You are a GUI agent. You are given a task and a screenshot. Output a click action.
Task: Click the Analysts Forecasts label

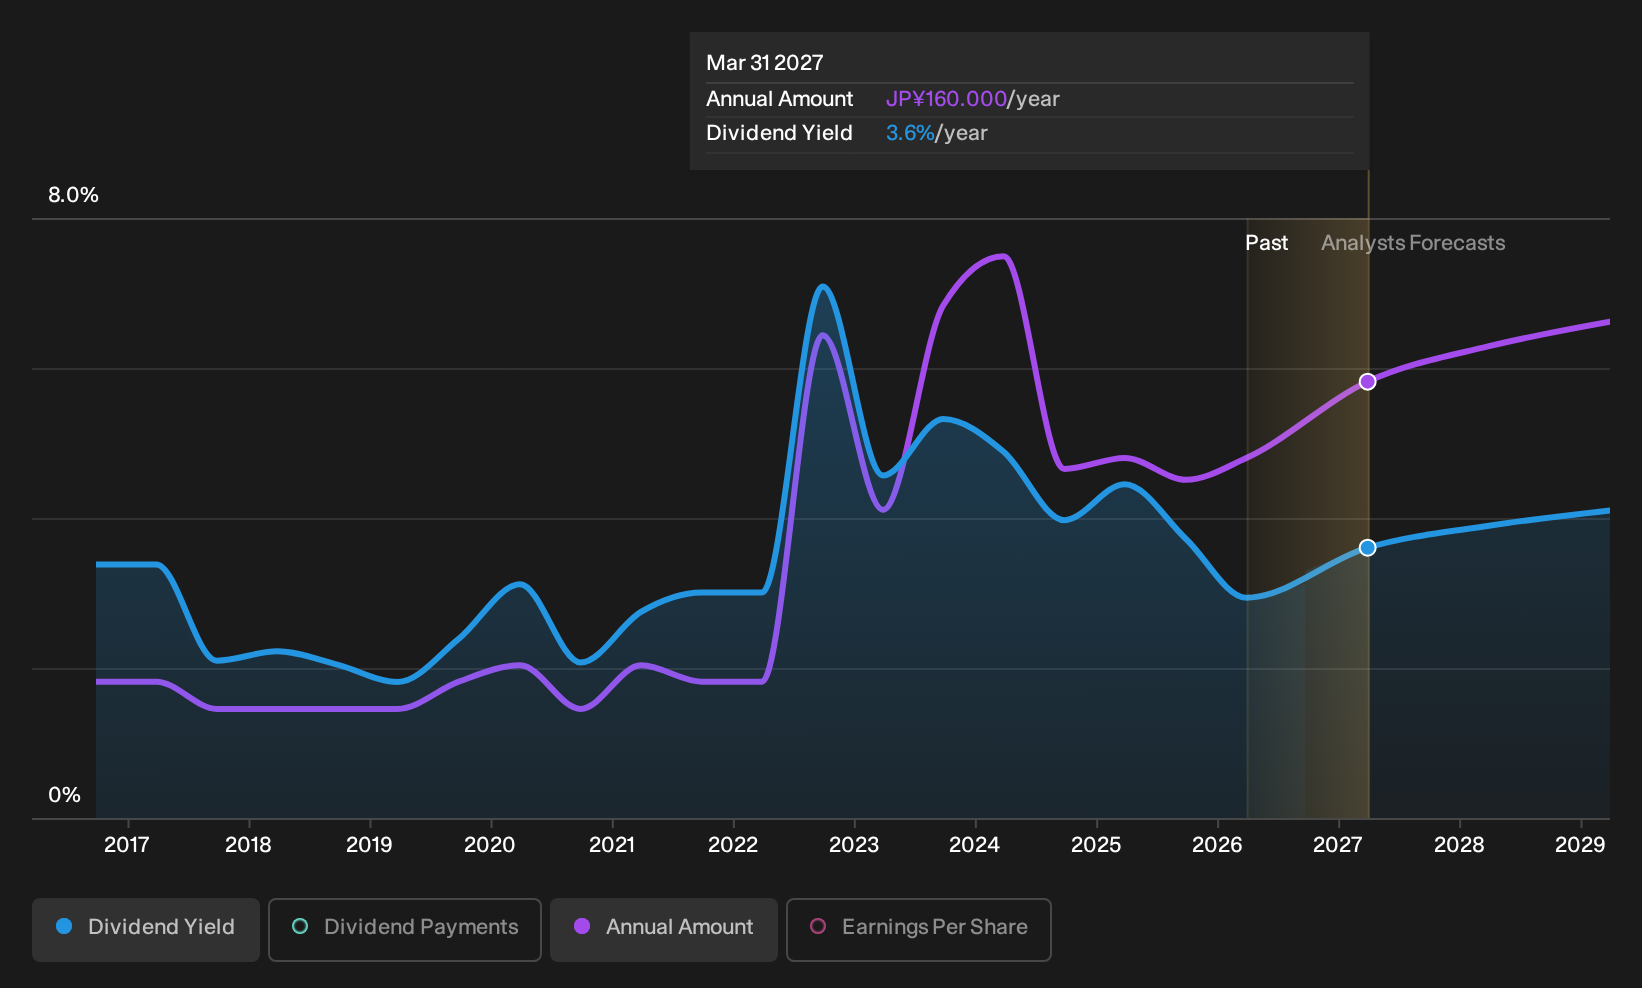1413,243
